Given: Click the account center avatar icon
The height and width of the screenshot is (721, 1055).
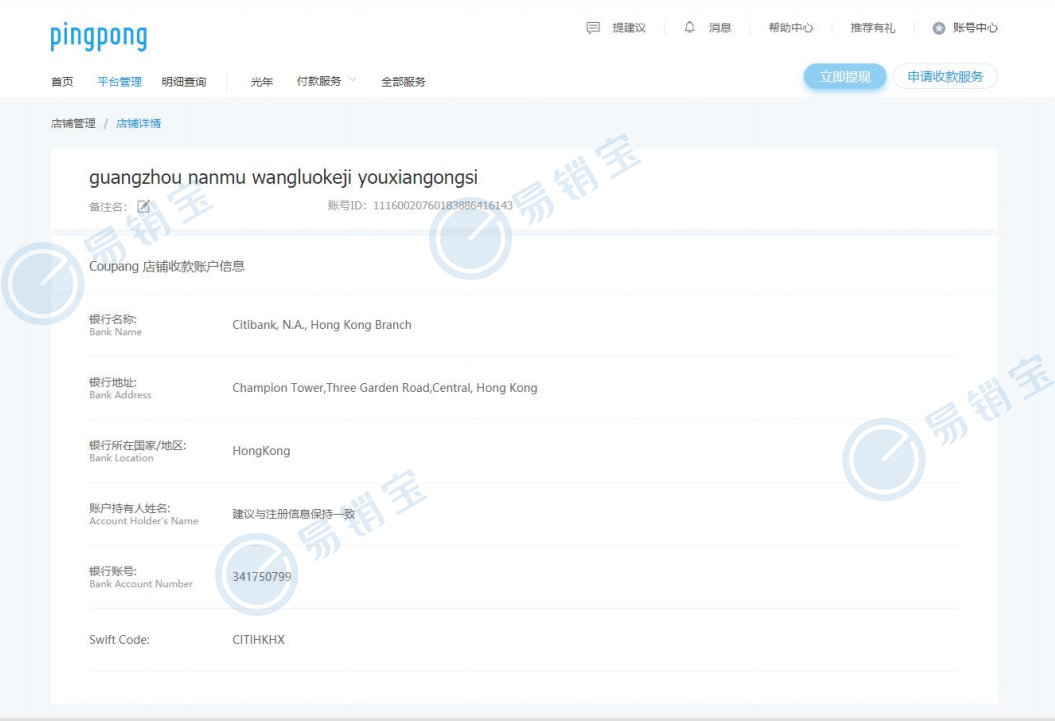Looking at the screenshot, I should tap(939, 28).
